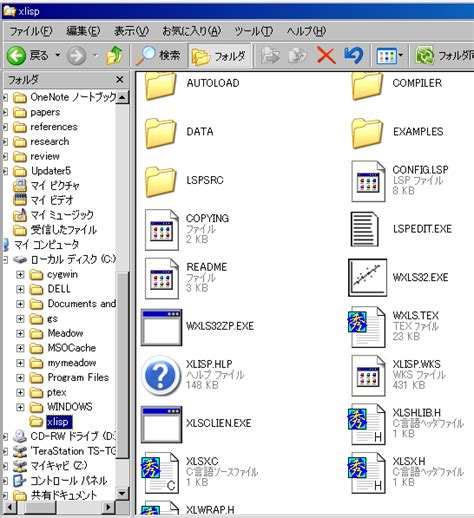Select the WXLS.TEX file icon

pos(367,327)
